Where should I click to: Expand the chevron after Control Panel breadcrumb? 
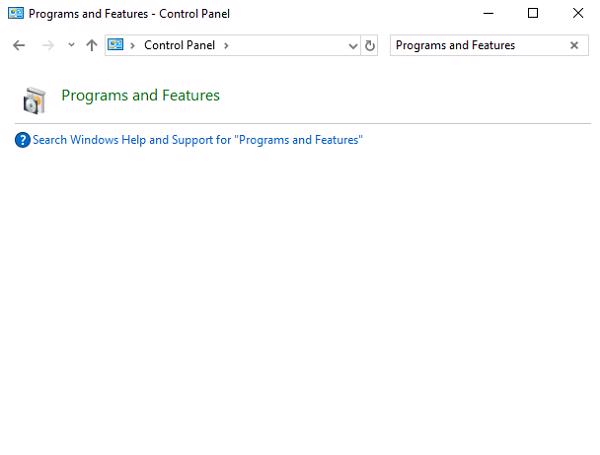coord(226,45)
